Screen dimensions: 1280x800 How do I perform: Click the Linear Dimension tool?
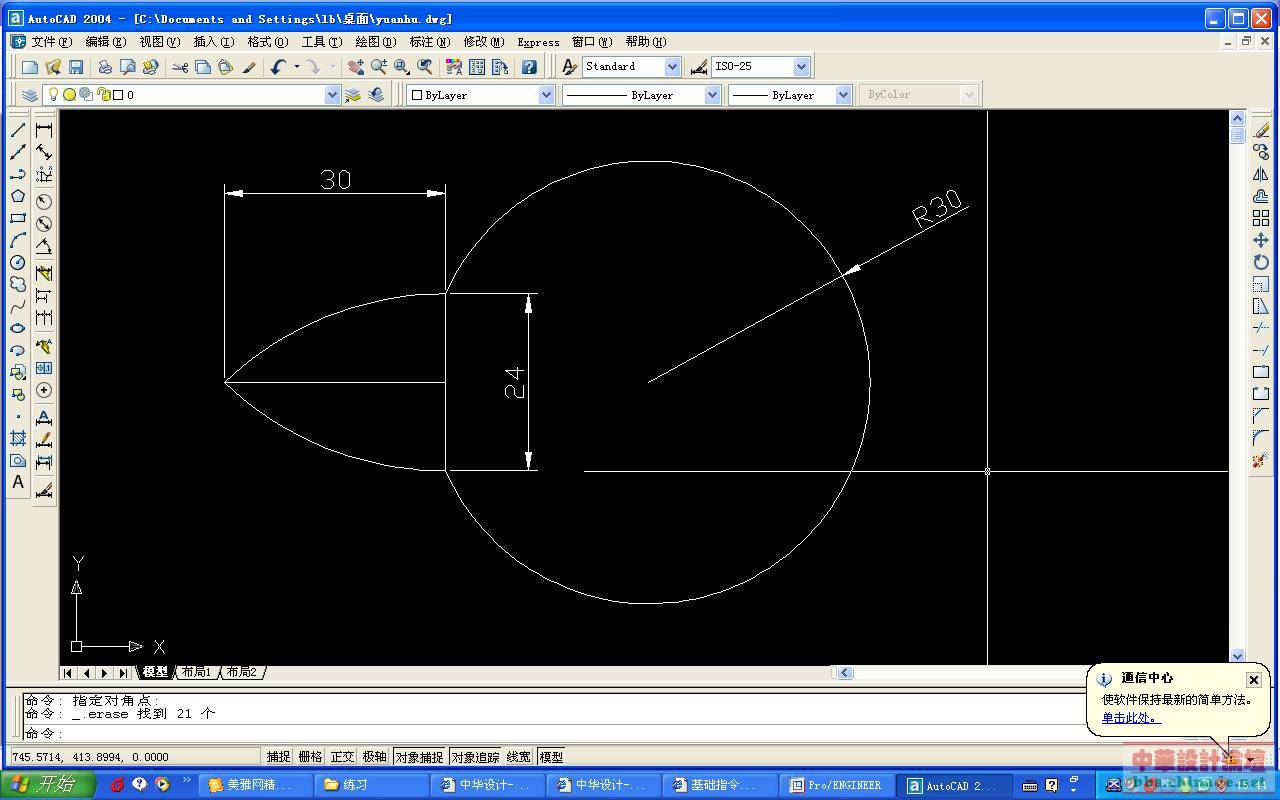(44, 130)
